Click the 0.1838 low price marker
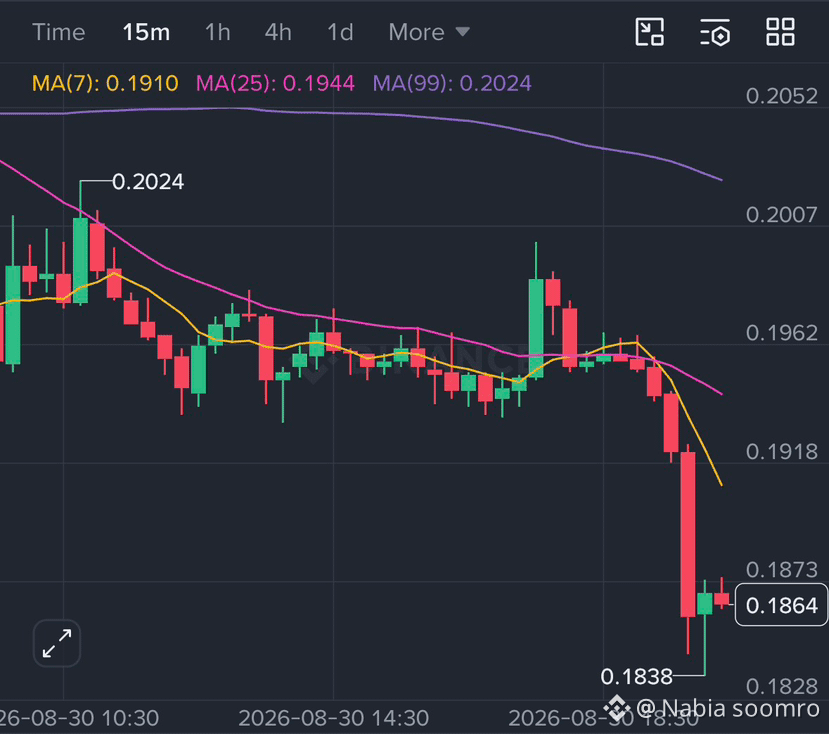 [x=637, y=676]
